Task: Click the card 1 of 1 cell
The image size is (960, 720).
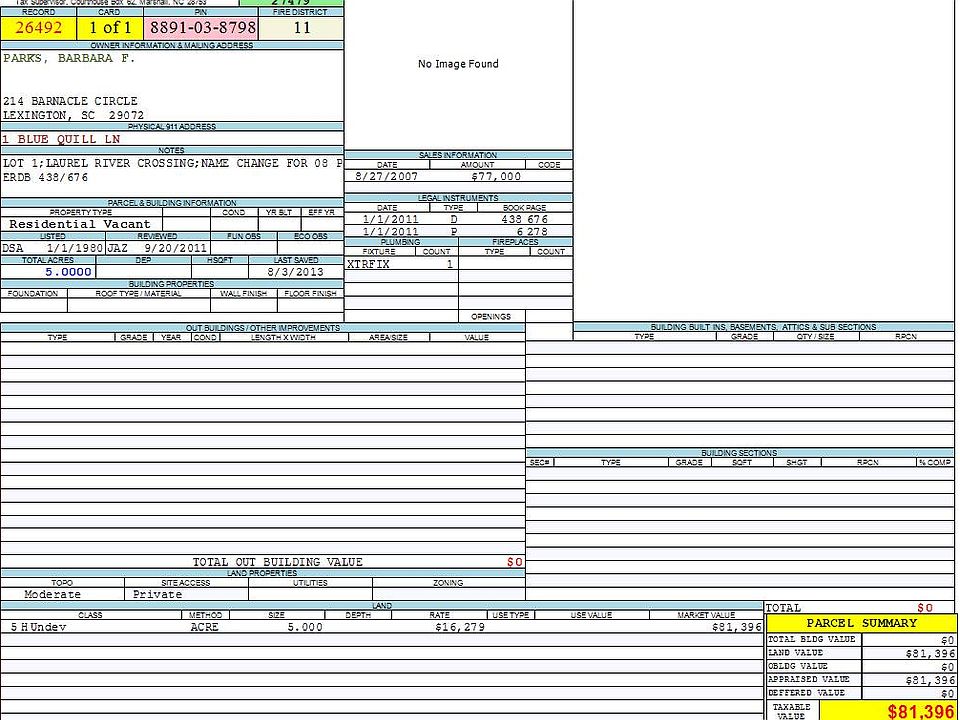Action: click(x=110, y=28)
